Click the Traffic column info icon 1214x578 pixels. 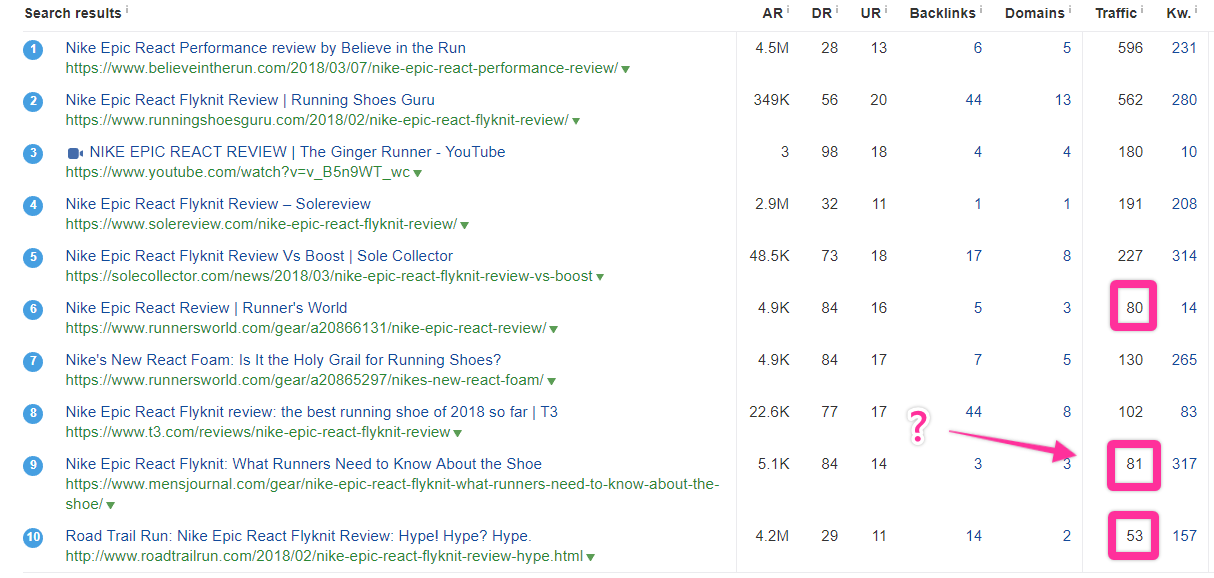[1143, 9]
